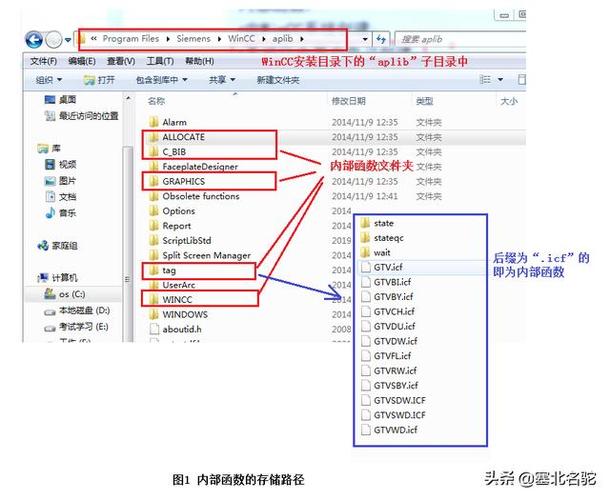Sort by 大小 column header

(509, 101)
